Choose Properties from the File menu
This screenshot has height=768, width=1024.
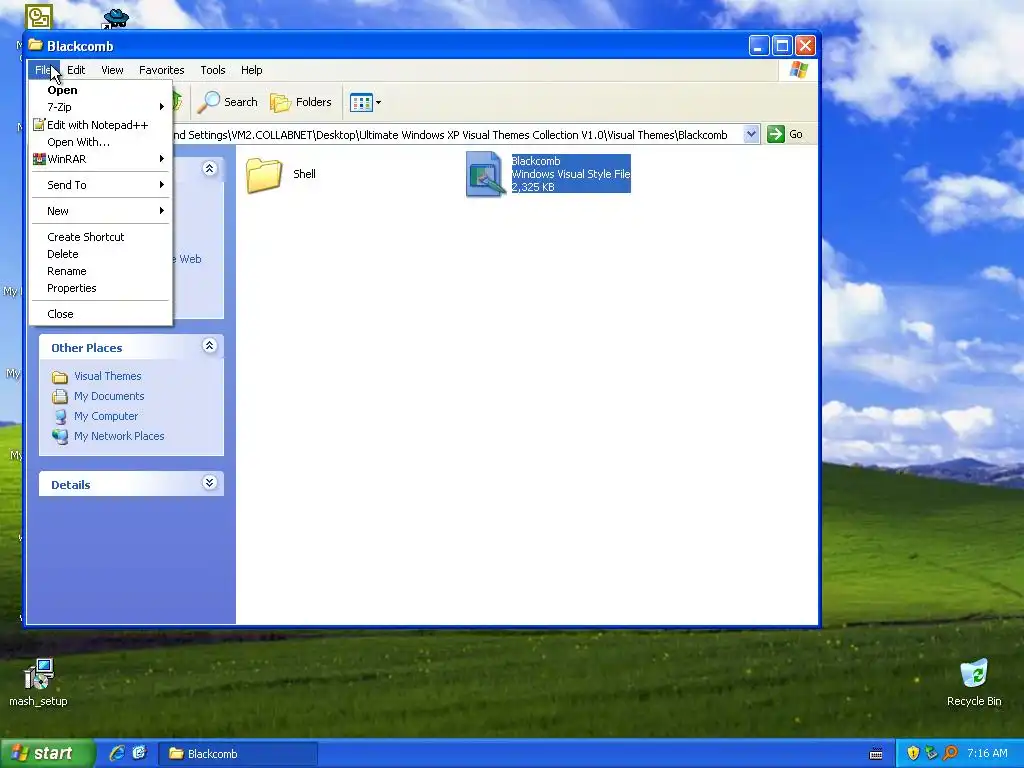click(x=101, y=288)
